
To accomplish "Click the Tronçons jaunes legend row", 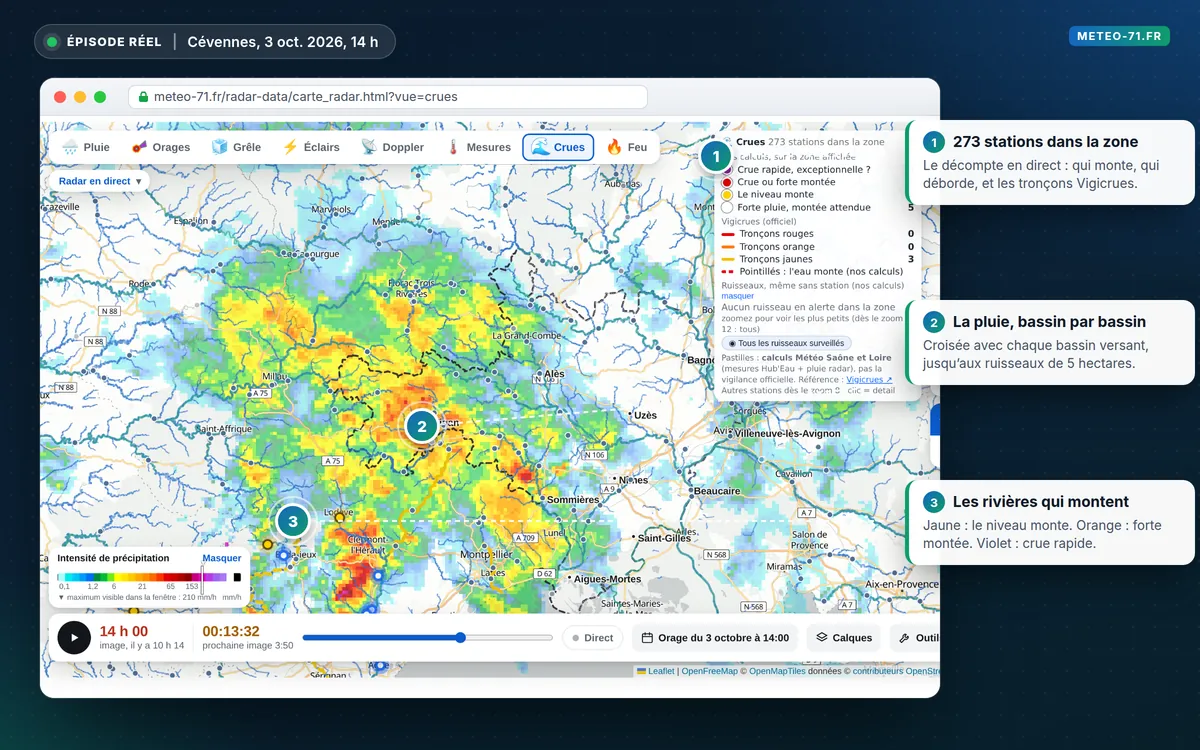I will coord(818,259).
